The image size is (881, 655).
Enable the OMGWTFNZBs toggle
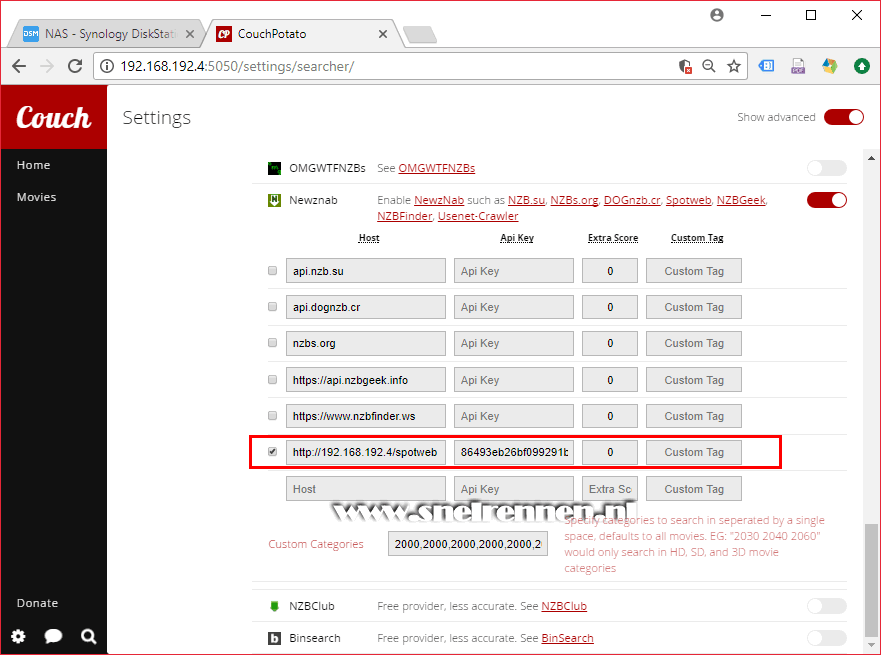(x=826, y=168)
